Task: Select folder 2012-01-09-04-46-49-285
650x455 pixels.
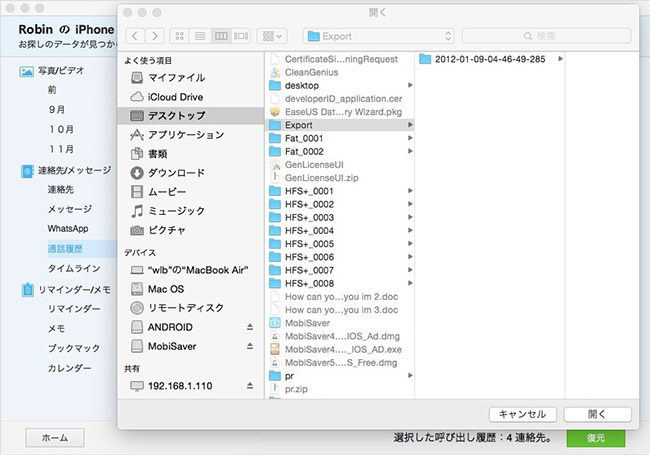Action: [x=490, y=59]
